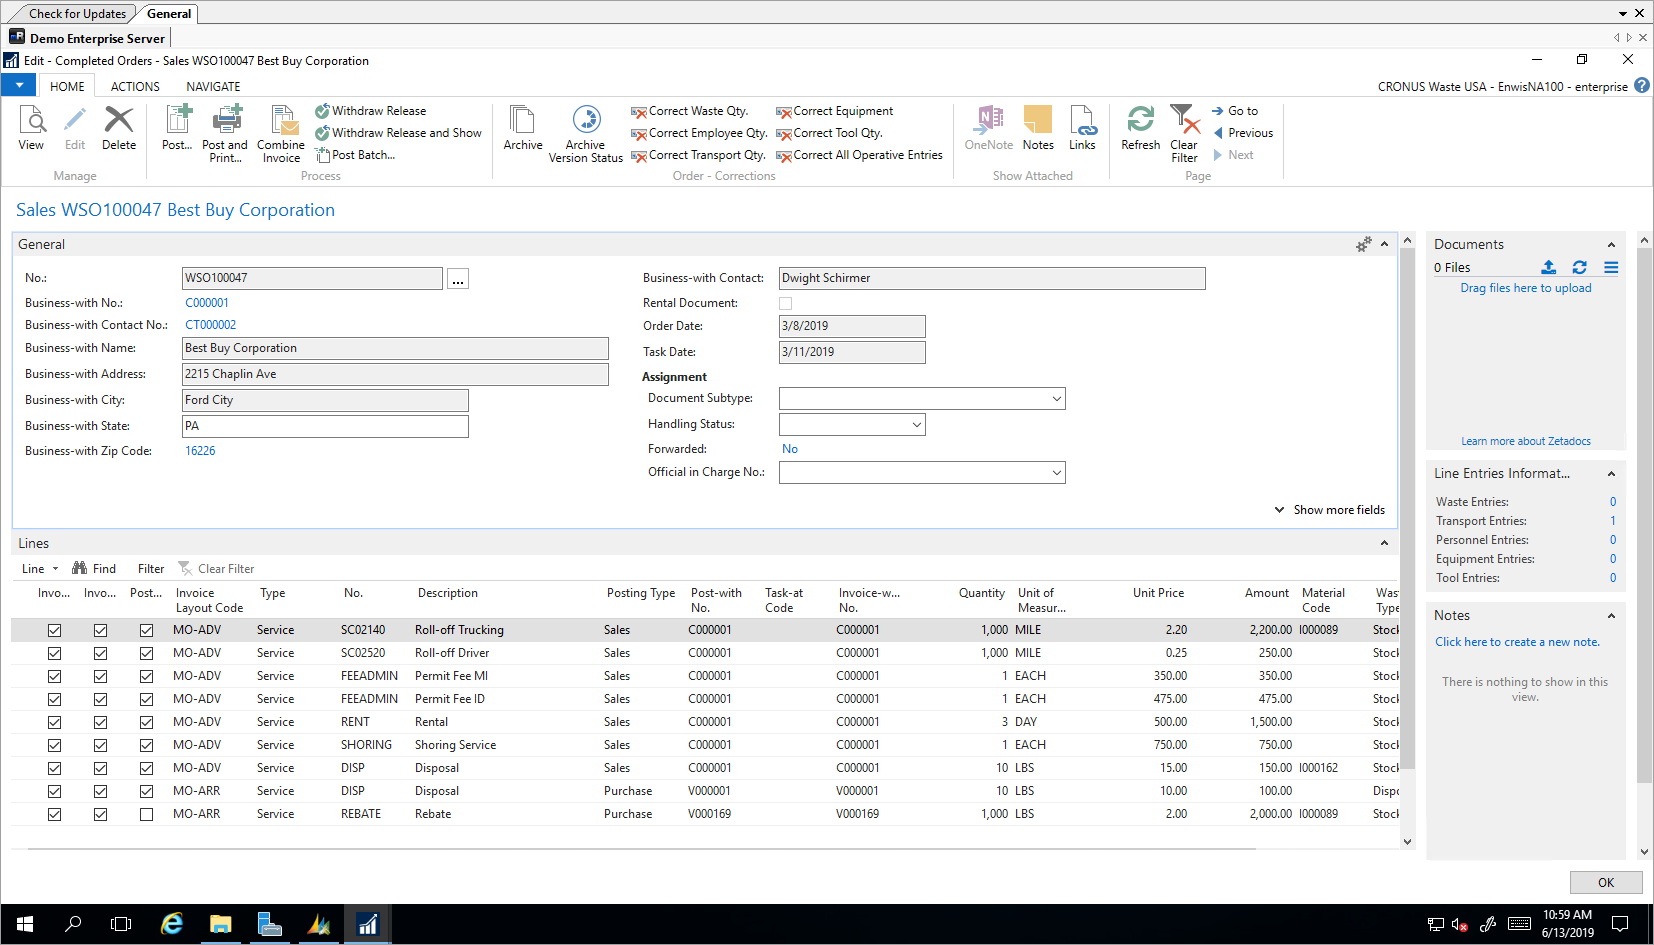Toggle first Invoiced checkbox on Roll-off Trucking row
1654x945 pixels.
54,630
